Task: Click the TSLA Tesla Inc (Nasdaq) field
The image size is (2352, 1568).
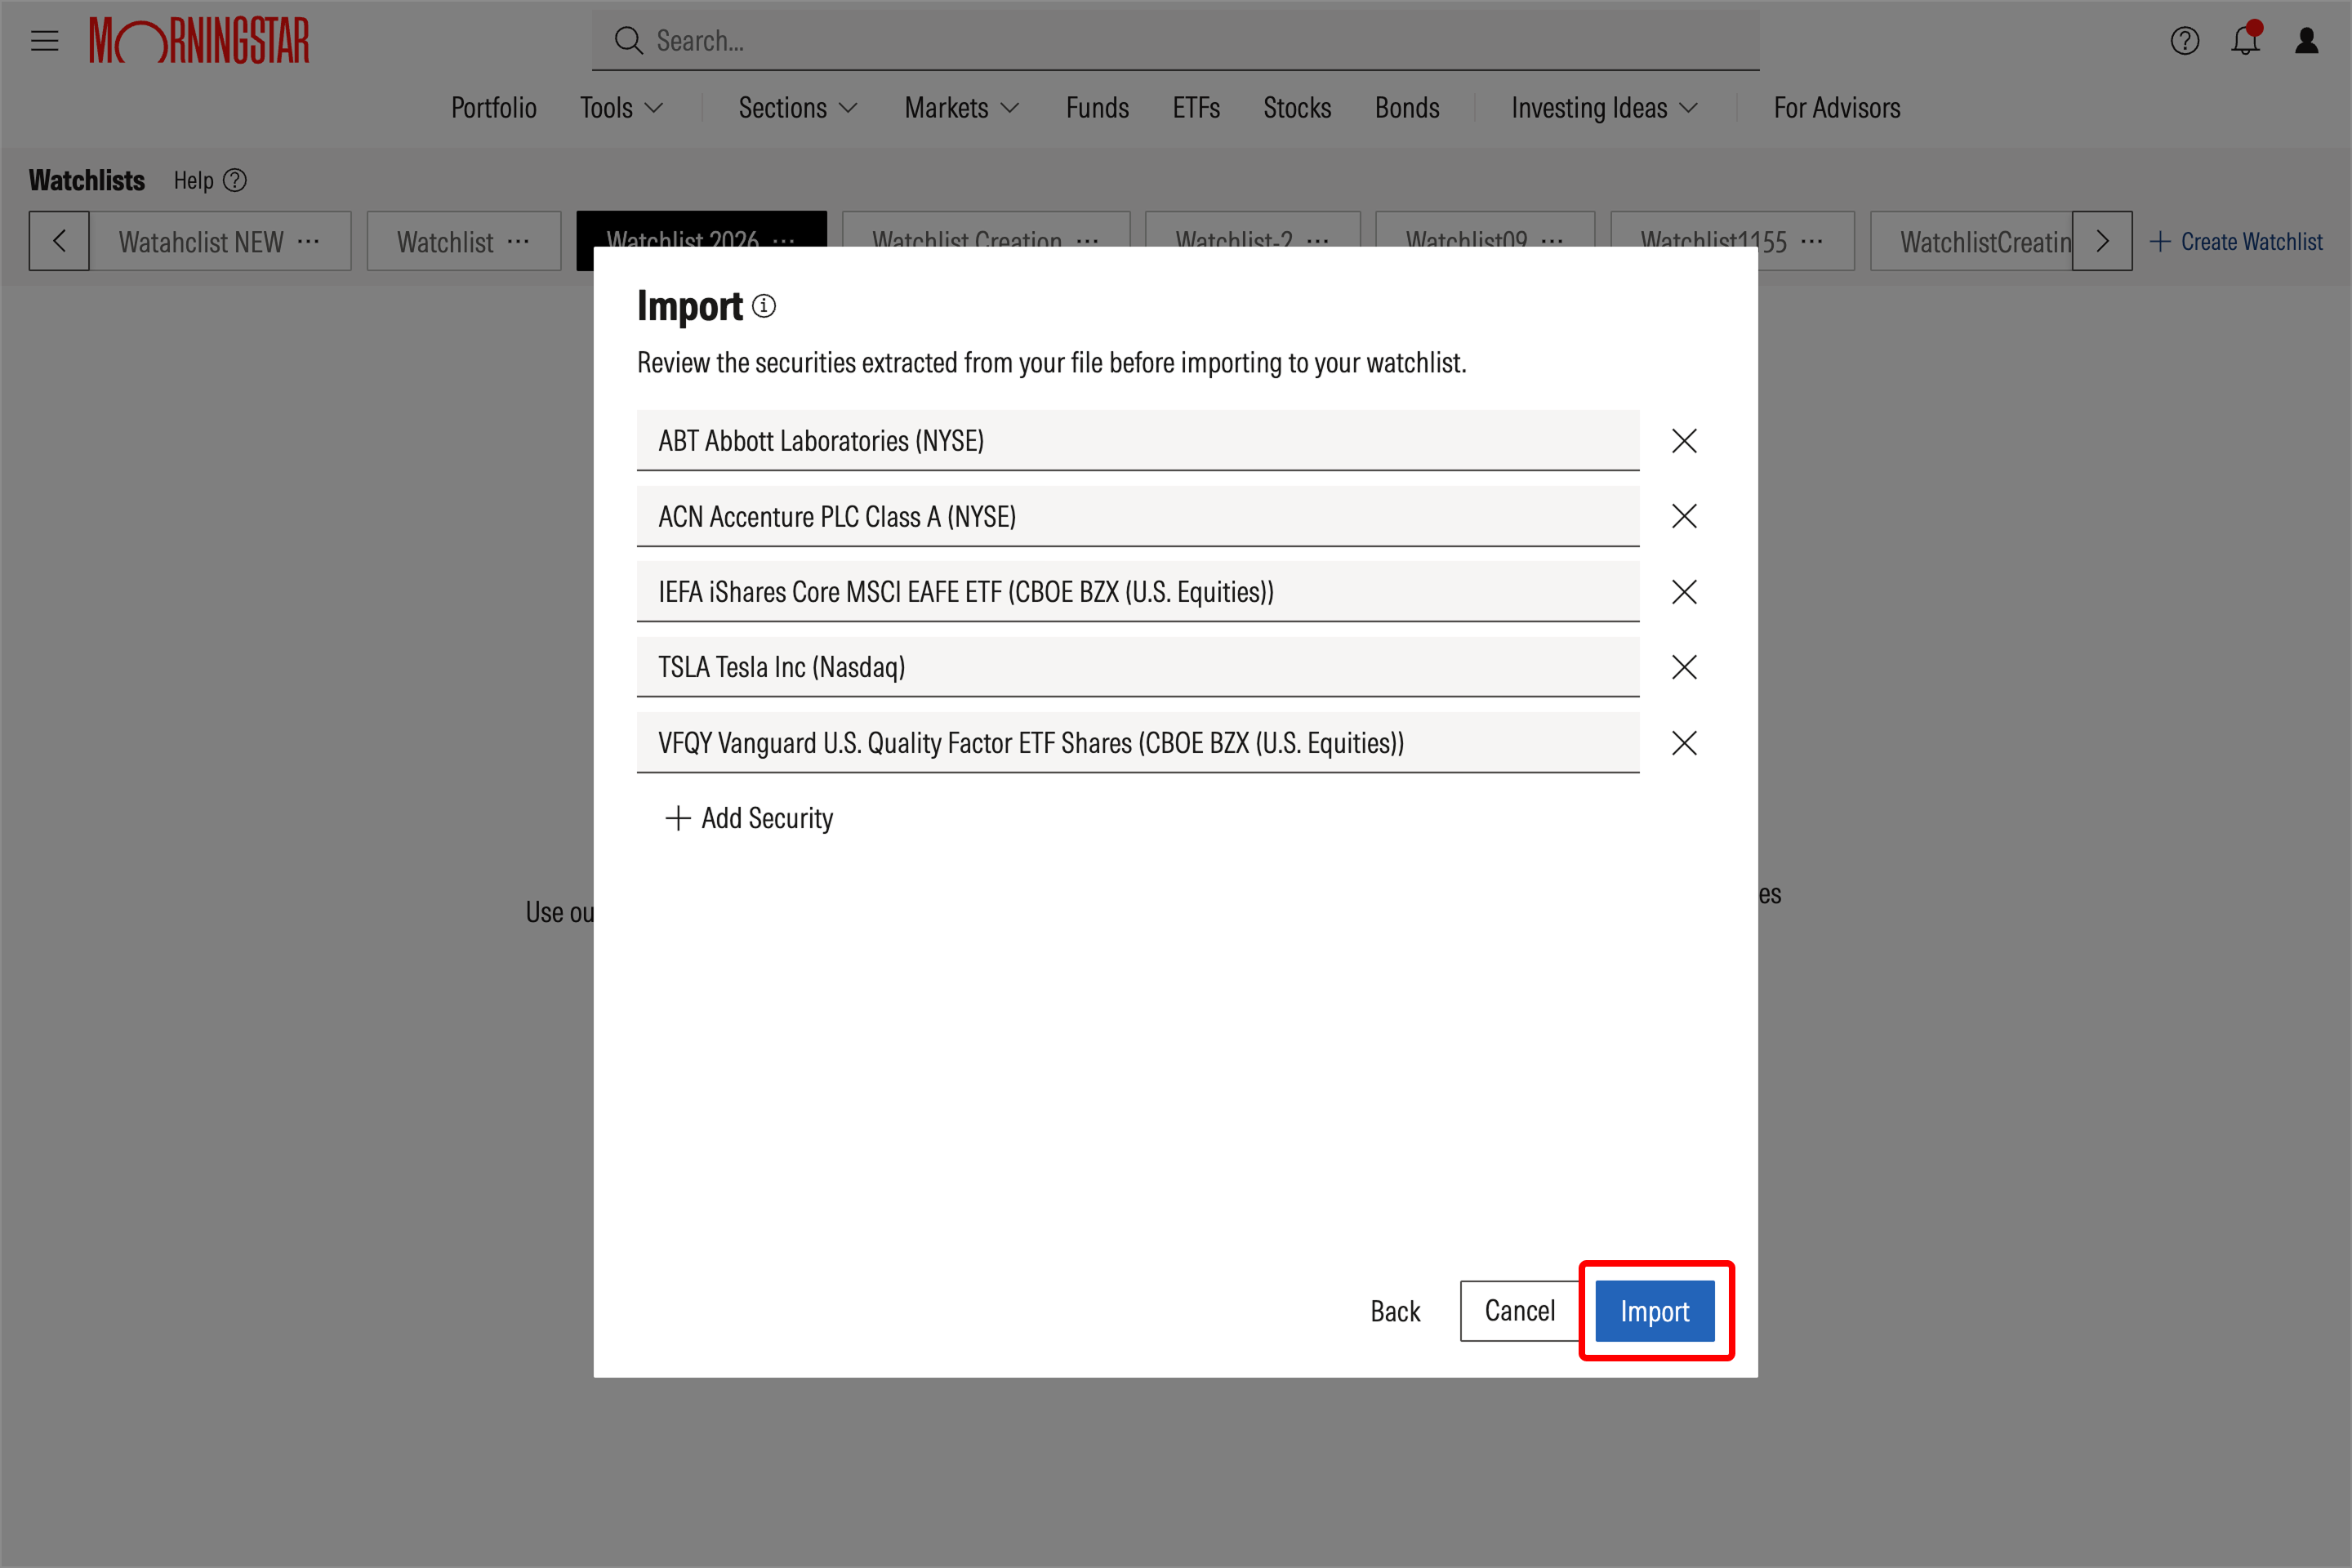Action: 1138,667
